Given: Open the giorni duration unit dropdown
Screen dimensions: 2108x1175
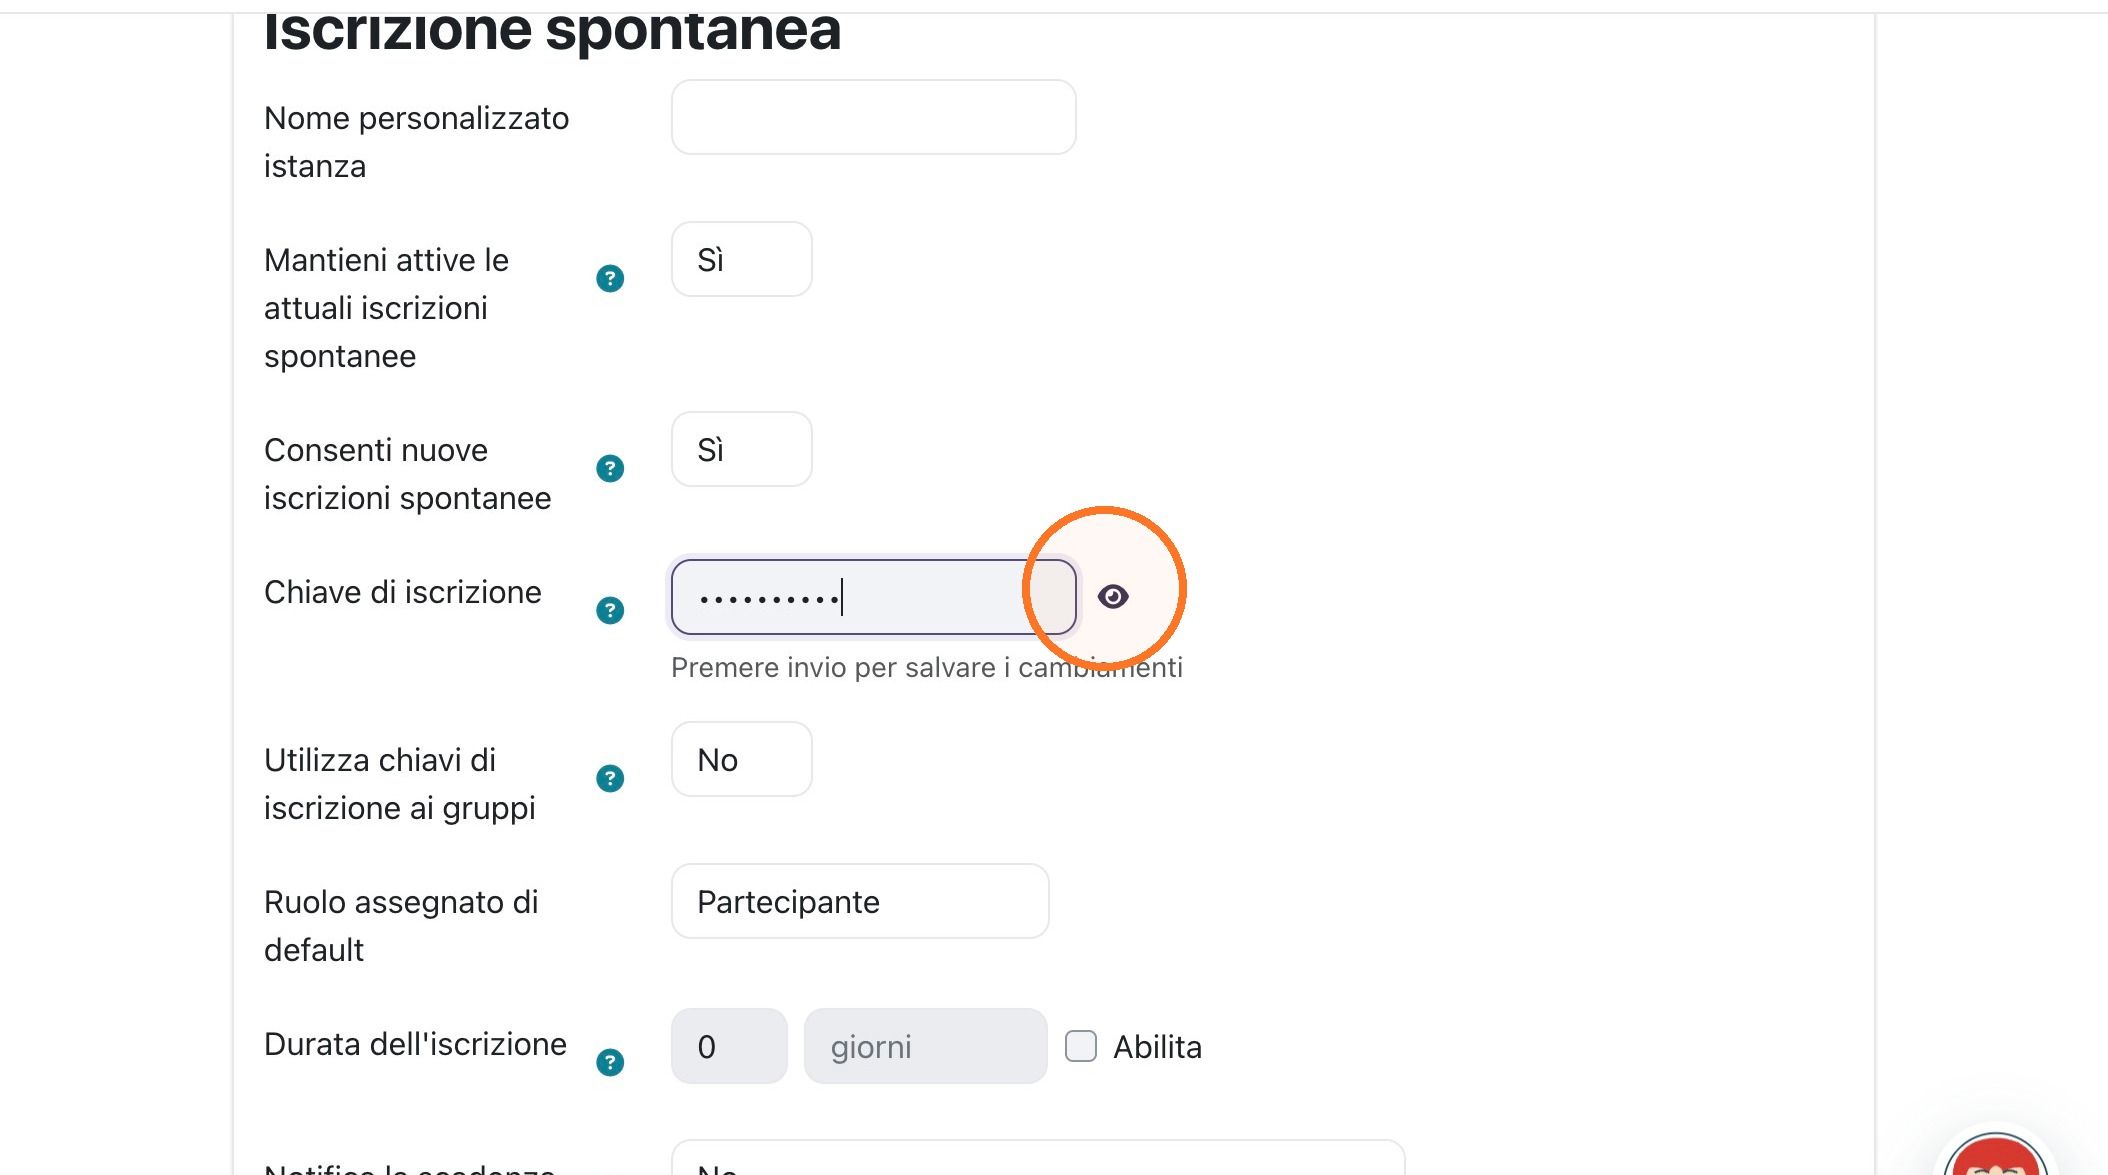Looking at the screenshot, I should click(926, 1046).
